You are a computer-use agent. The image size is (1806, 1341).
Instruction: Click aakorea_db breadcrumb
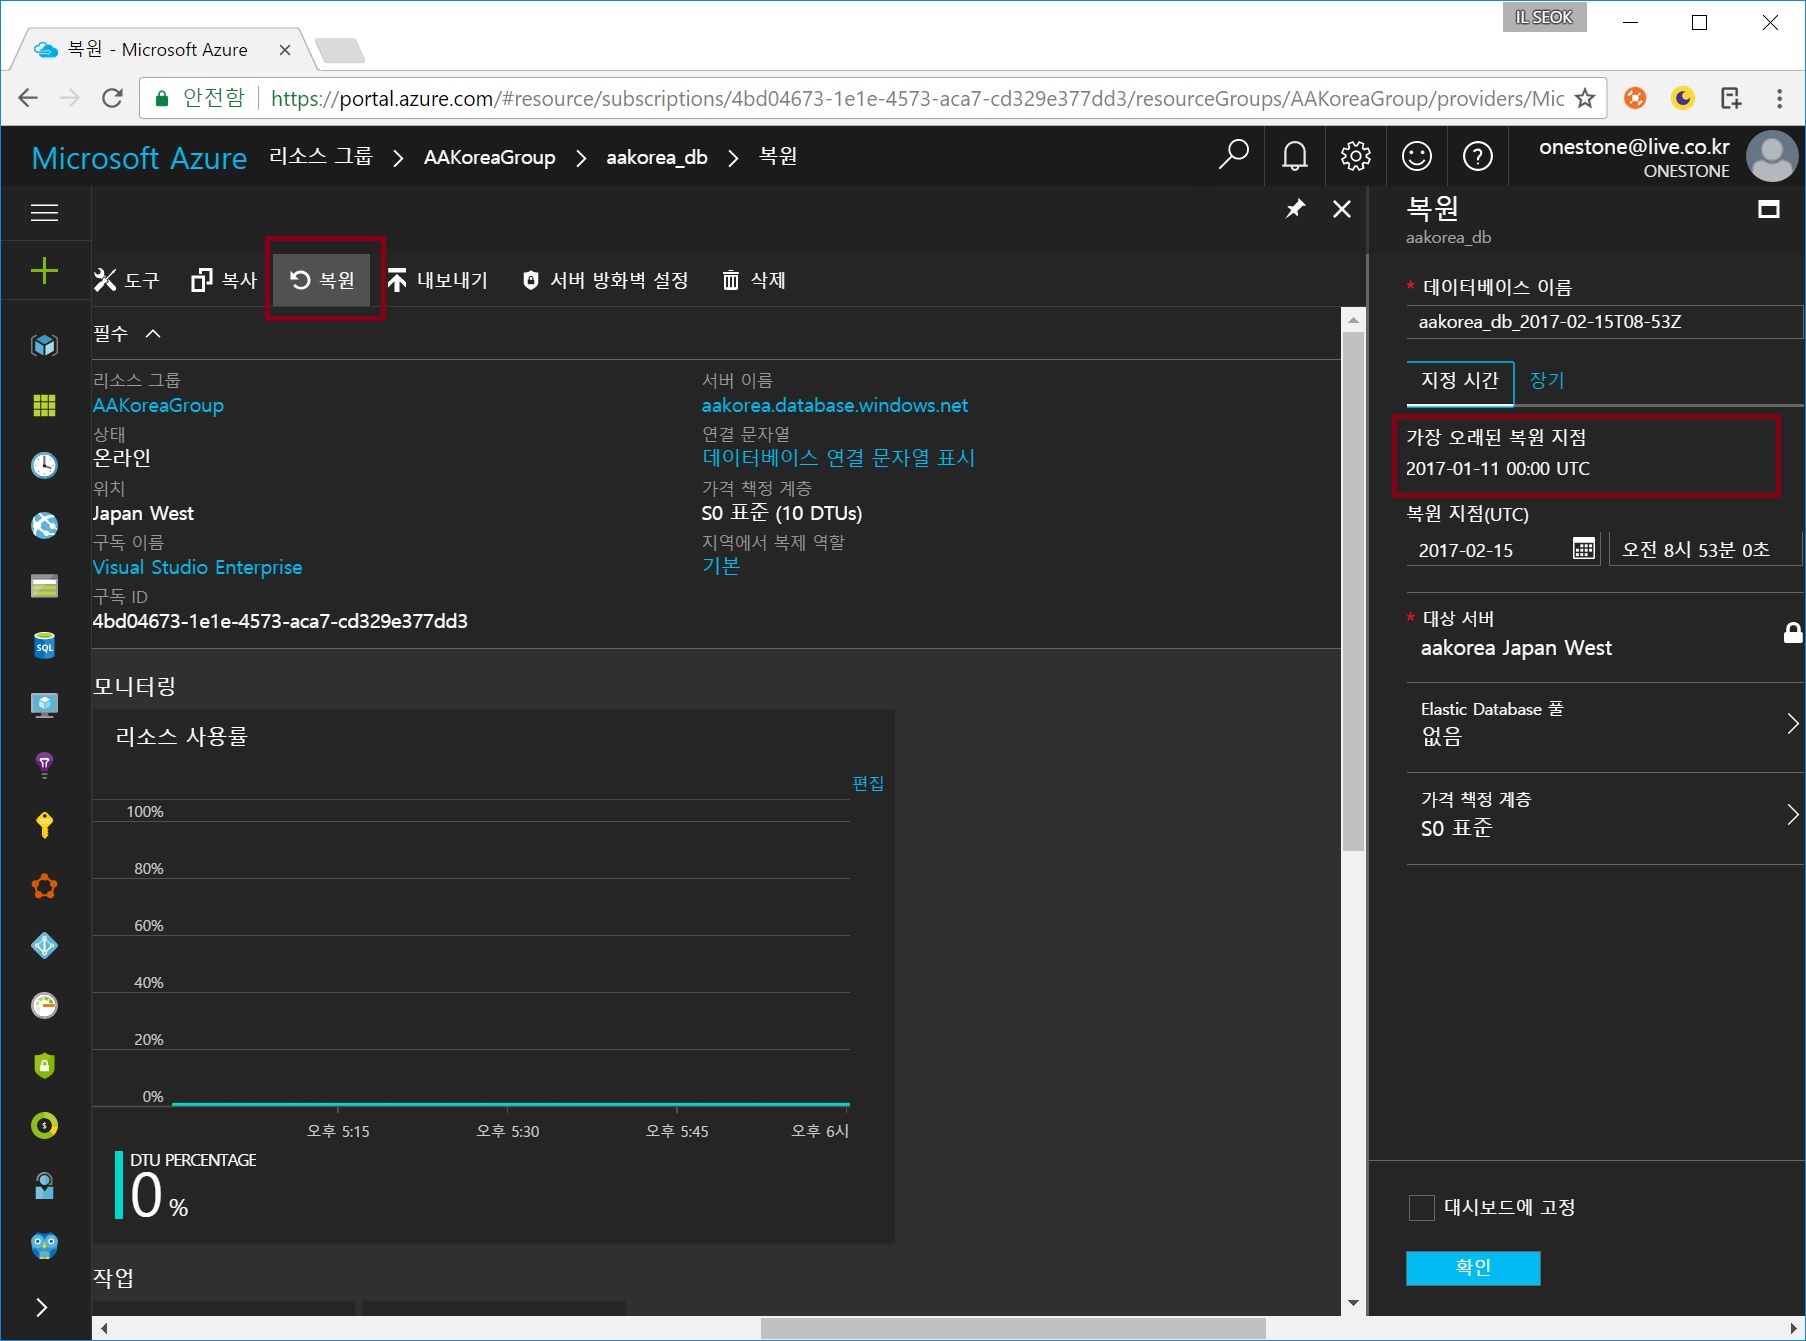(656, 157)
